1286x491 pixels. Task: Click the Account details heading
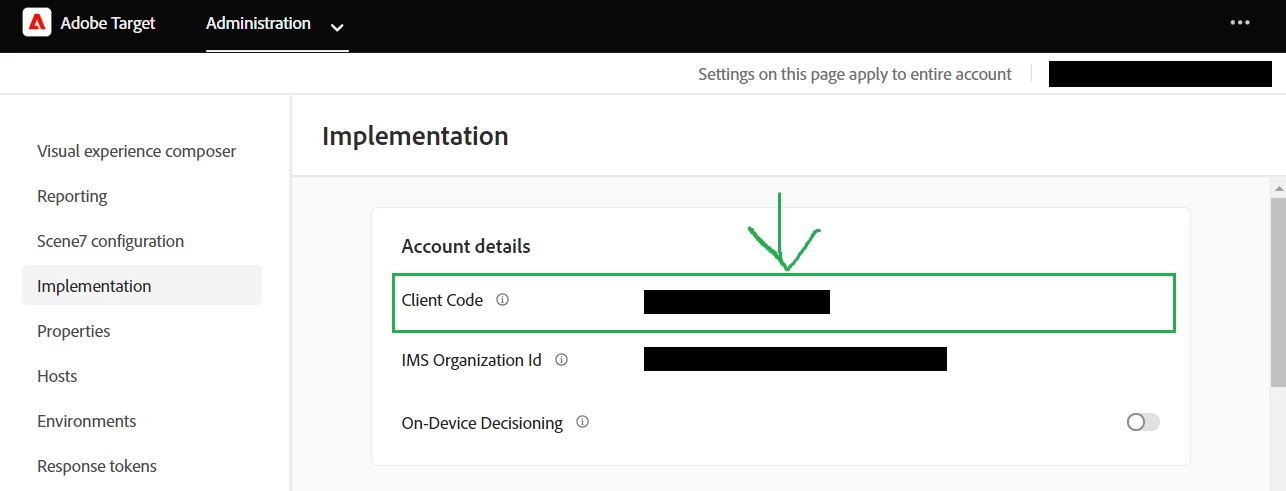point(466,246)
